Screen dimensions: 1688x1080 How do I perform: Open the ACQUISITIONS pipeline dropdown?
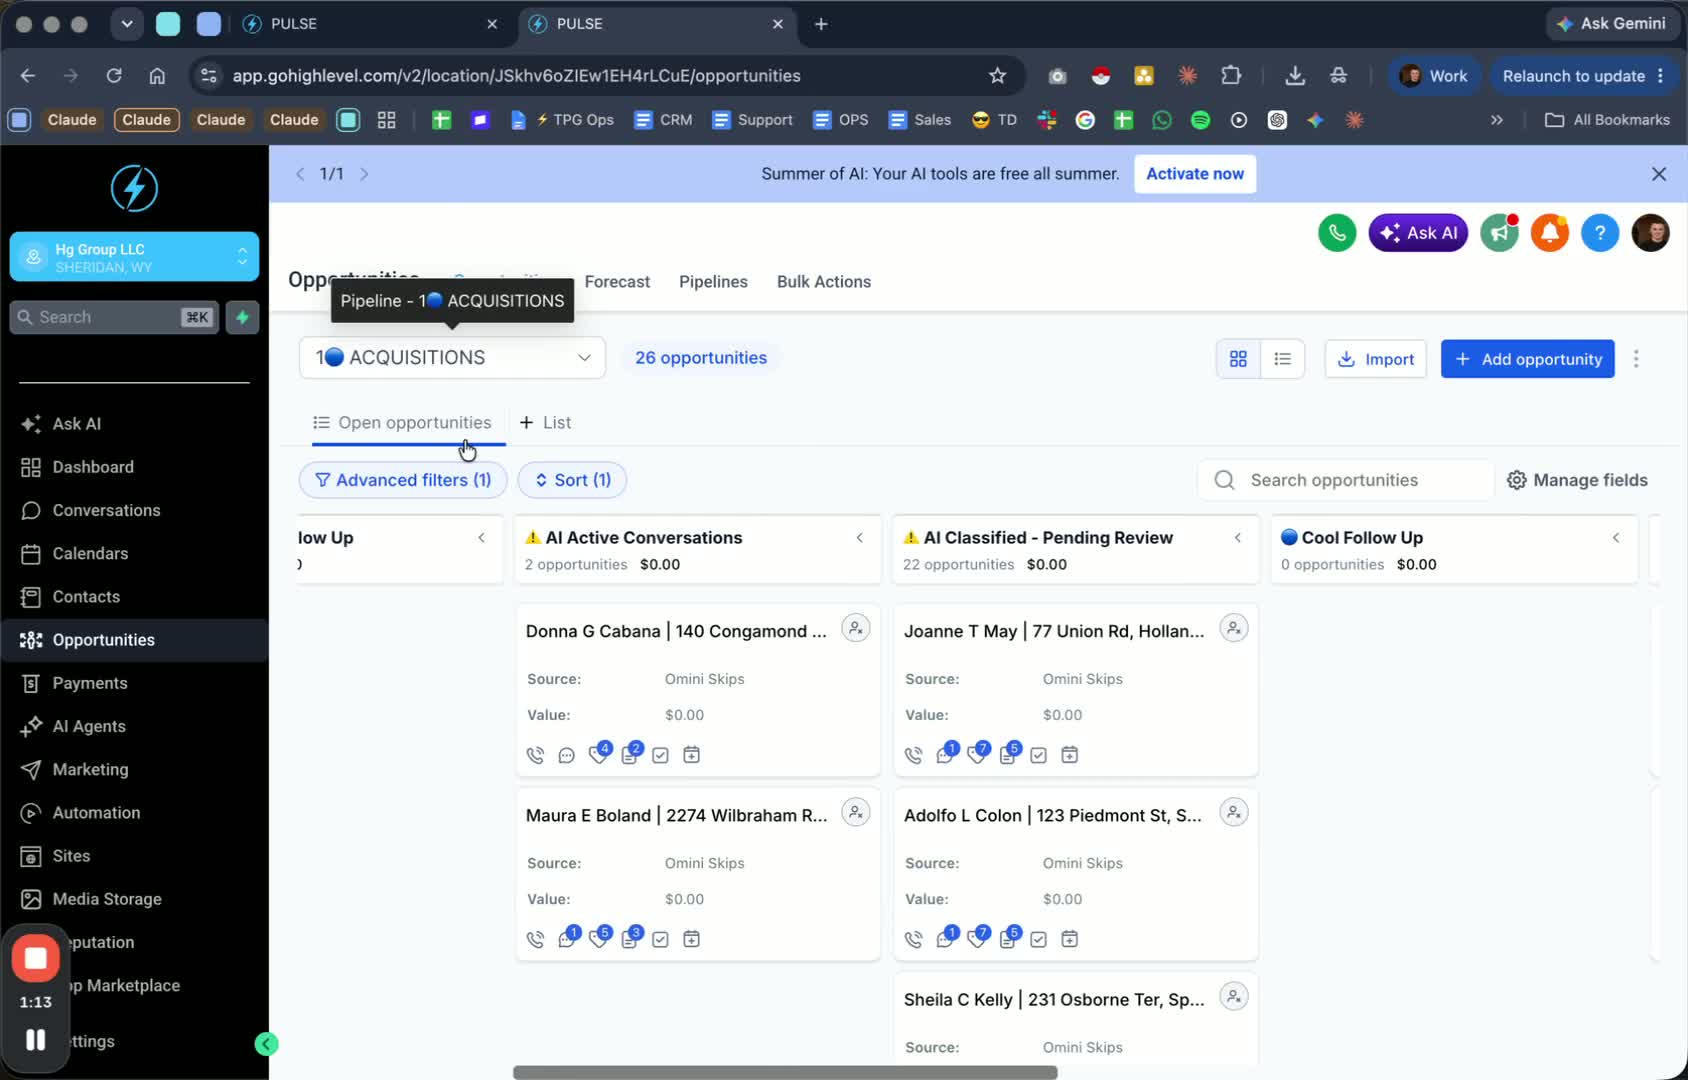coord(452,358)
